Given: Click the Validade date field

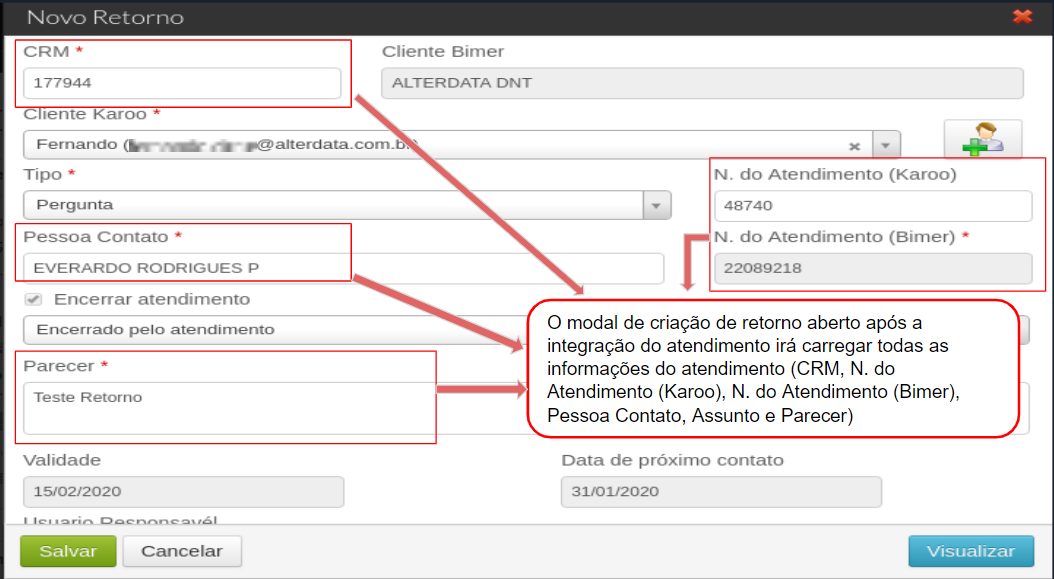Looking at the screenshot, I should [184, 492].
